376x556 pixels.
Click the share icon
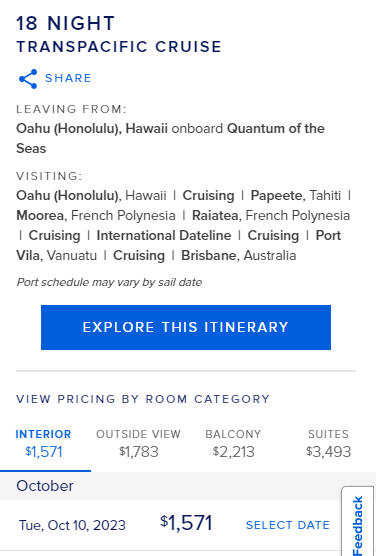click(28, 79)
